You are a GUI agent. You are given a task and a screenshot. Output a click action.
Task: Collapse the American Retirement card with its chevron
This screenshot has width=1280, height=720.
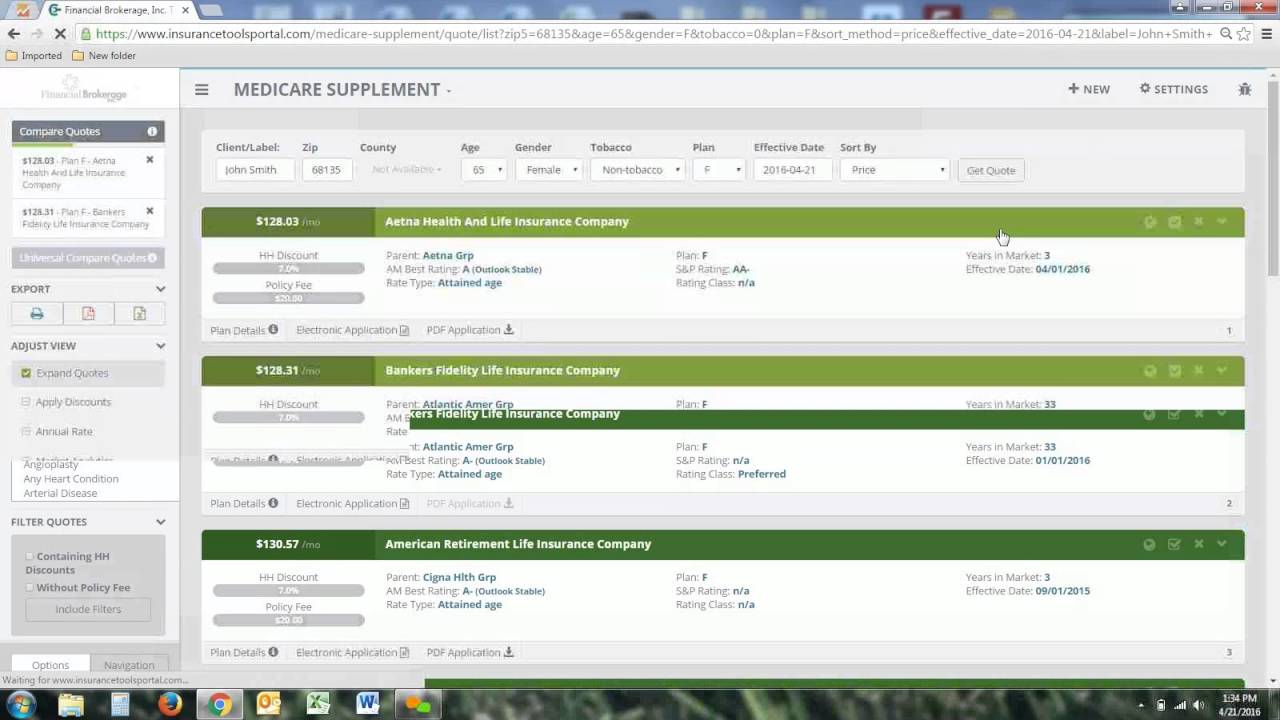tap(1222, 544)
